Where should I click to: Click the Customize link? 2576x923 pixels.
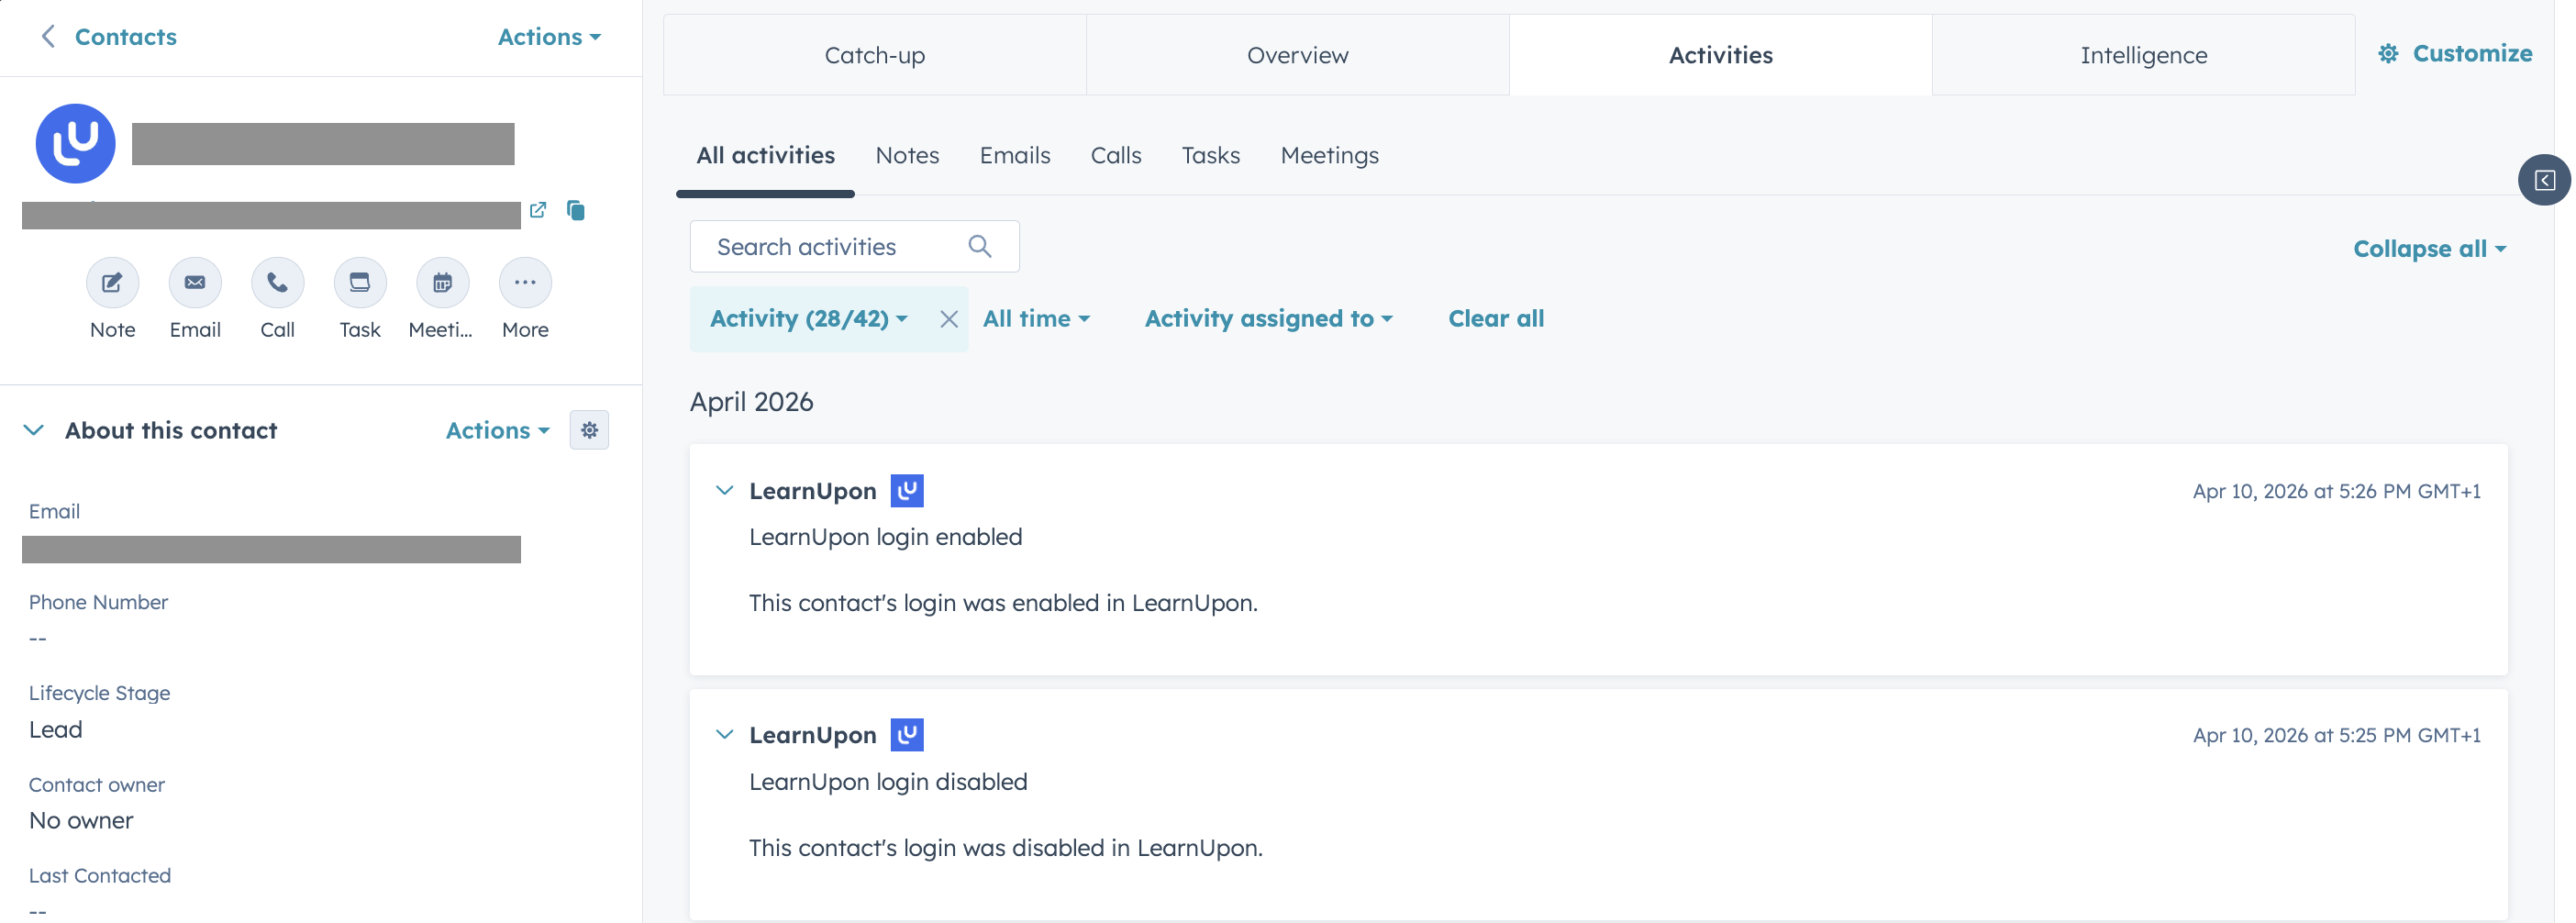[2472, 54]
